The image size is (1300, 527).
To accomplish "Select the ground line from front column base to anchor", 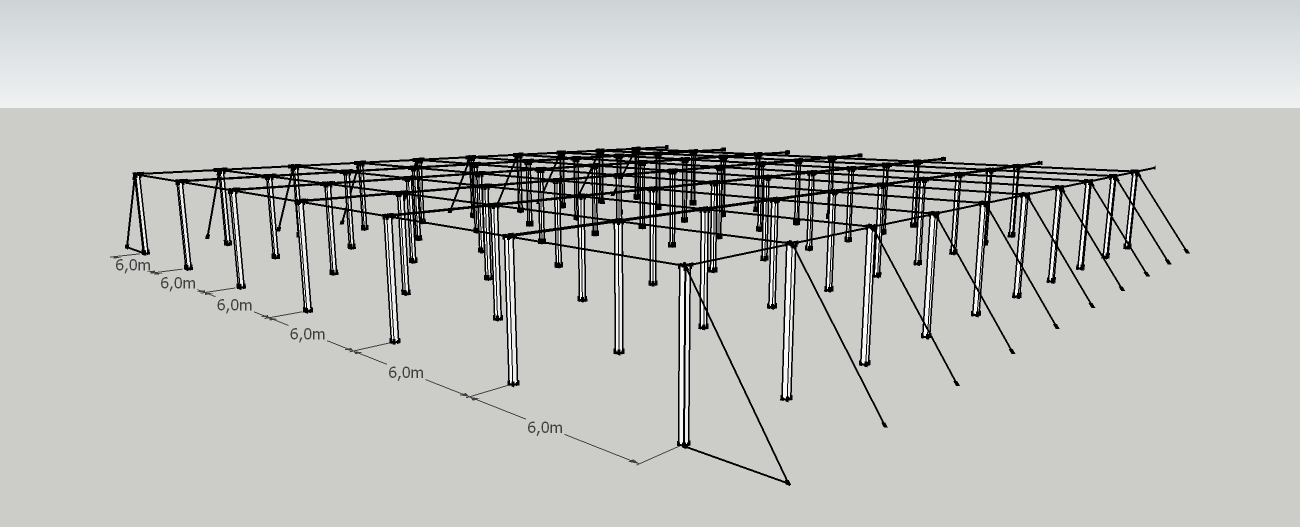I will (737, 464).
